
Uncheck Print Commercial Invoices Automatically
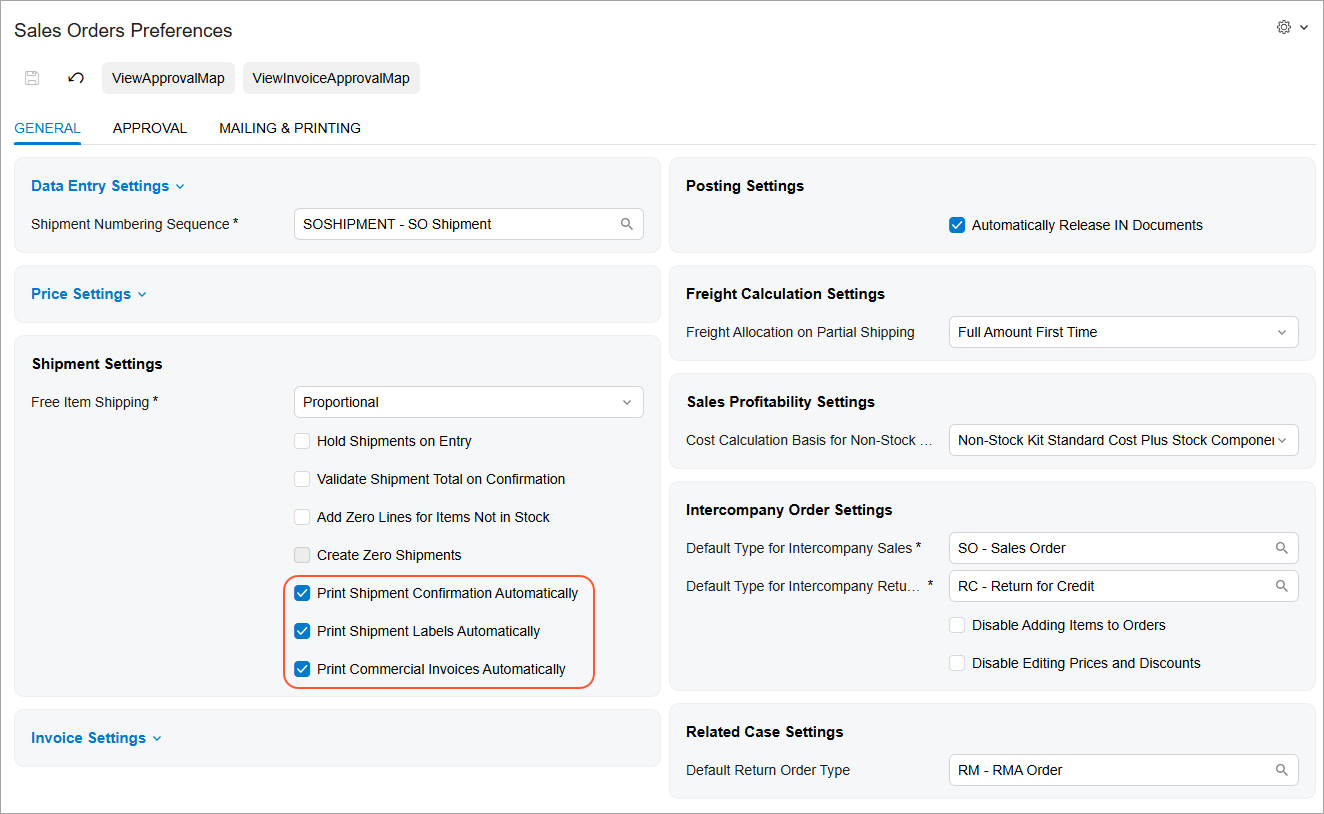(x=302, y=669)
